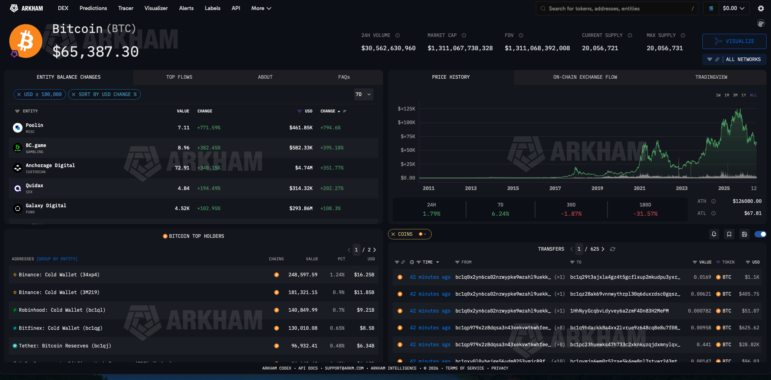Open the Visualizer menu item
The height and width of the screenshot is (380, 771).
[x=156, y=8]
